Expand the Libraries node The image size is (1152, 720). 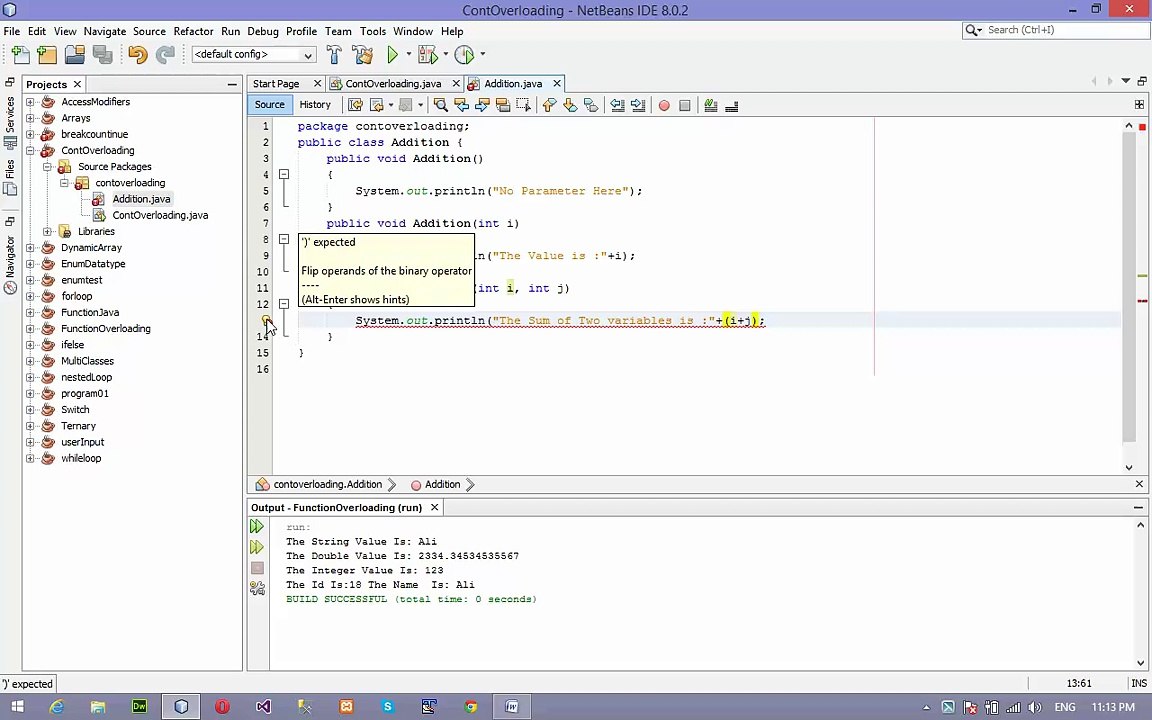click(x=47, y=231)
